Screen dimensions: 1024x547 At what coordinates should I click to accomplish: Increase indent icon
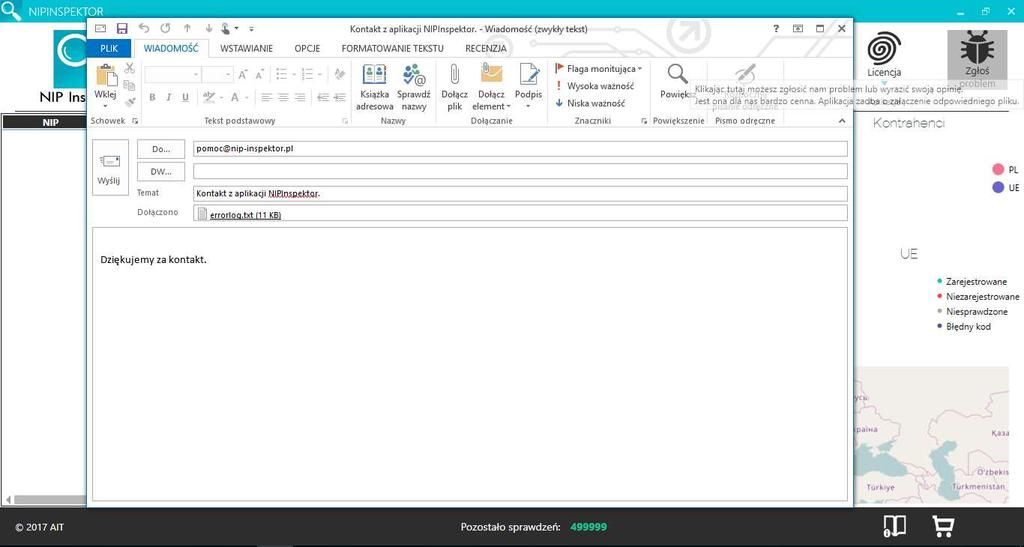340,97
